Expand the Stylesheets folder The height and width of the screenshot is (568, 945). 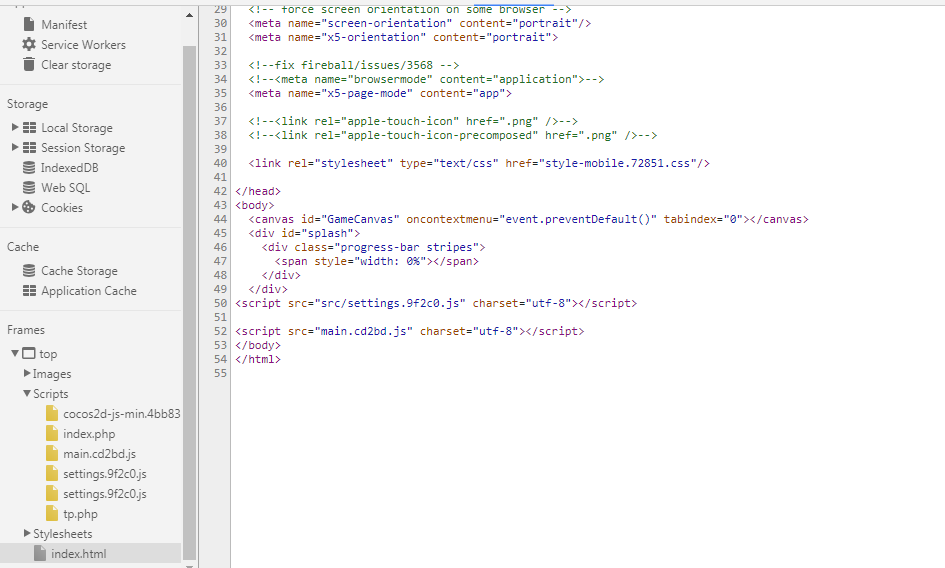coord(27,533)
